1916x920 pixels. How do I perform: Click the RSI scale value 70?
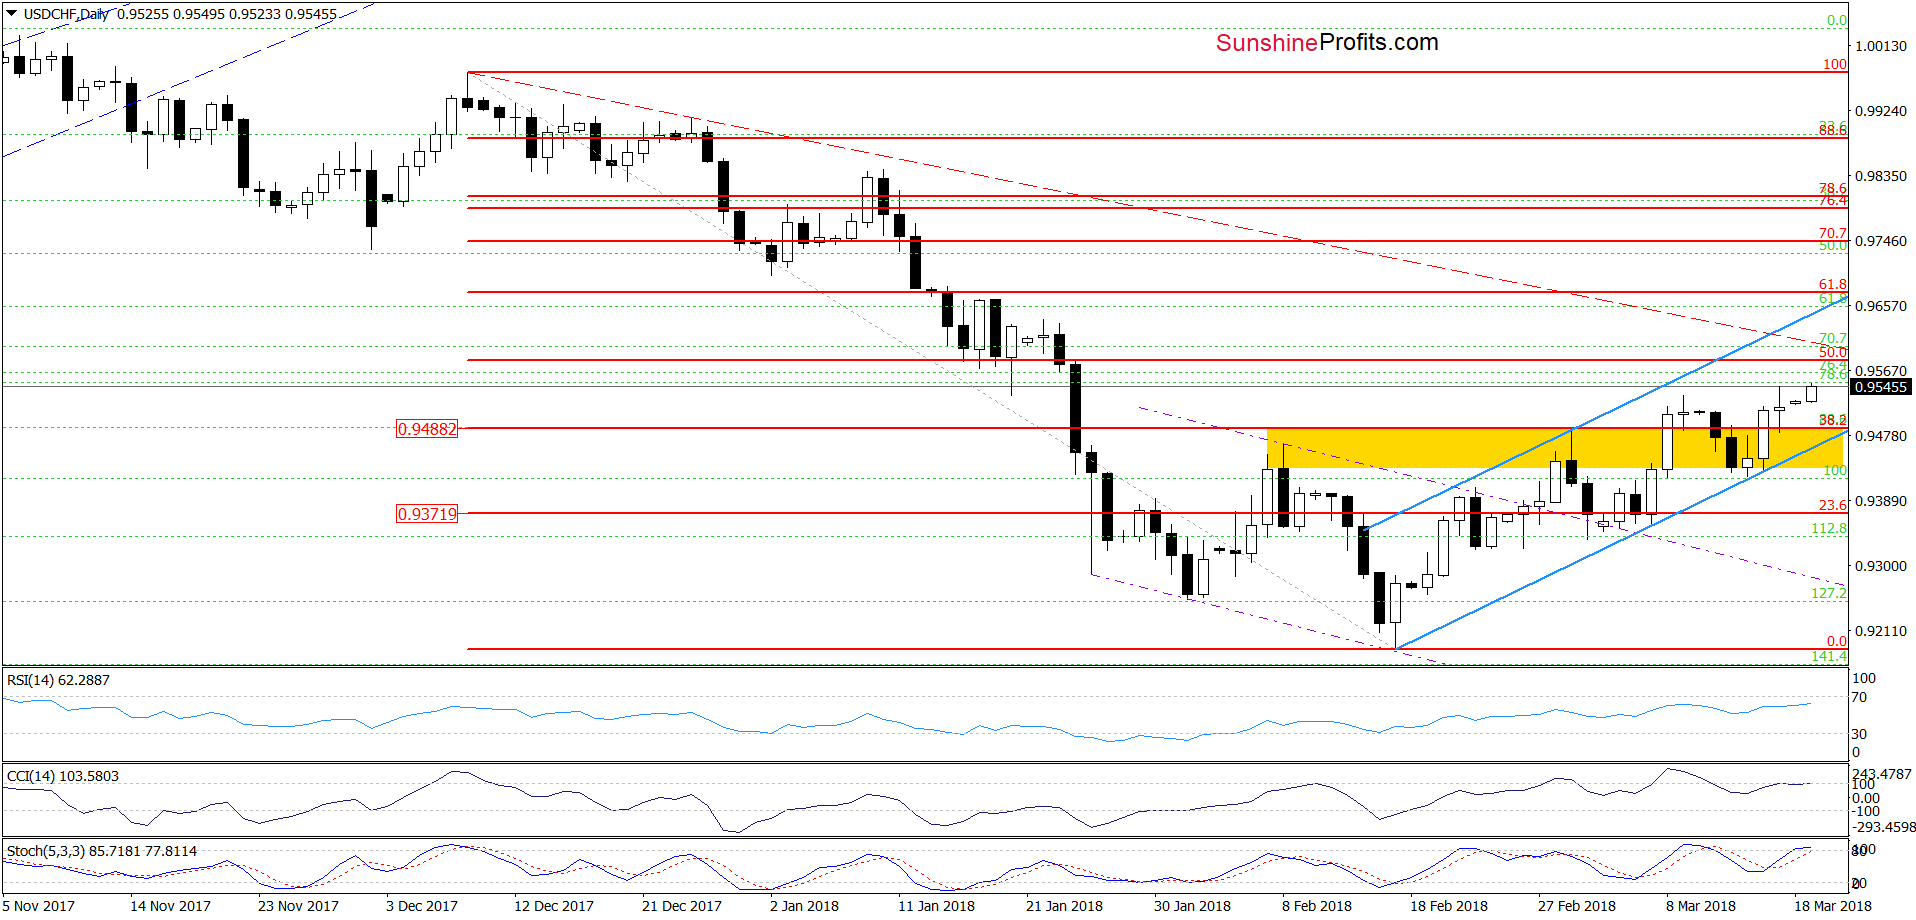(x=1859, y=697)
